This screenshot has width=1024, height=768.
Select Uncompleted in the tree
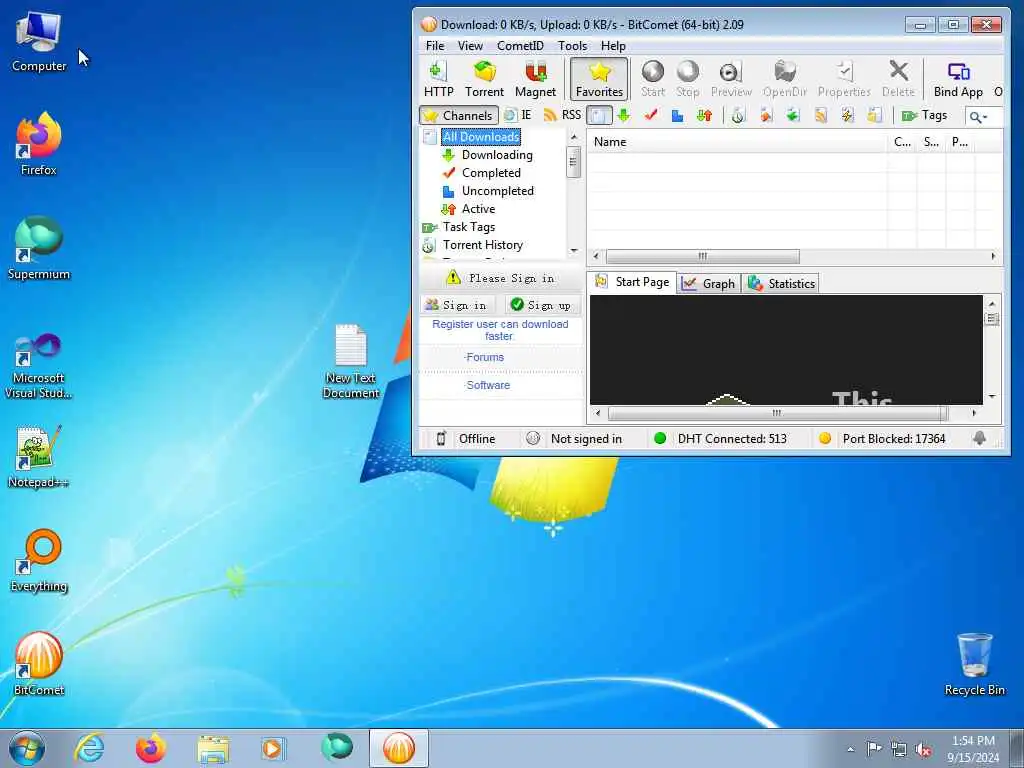[498, 191]
